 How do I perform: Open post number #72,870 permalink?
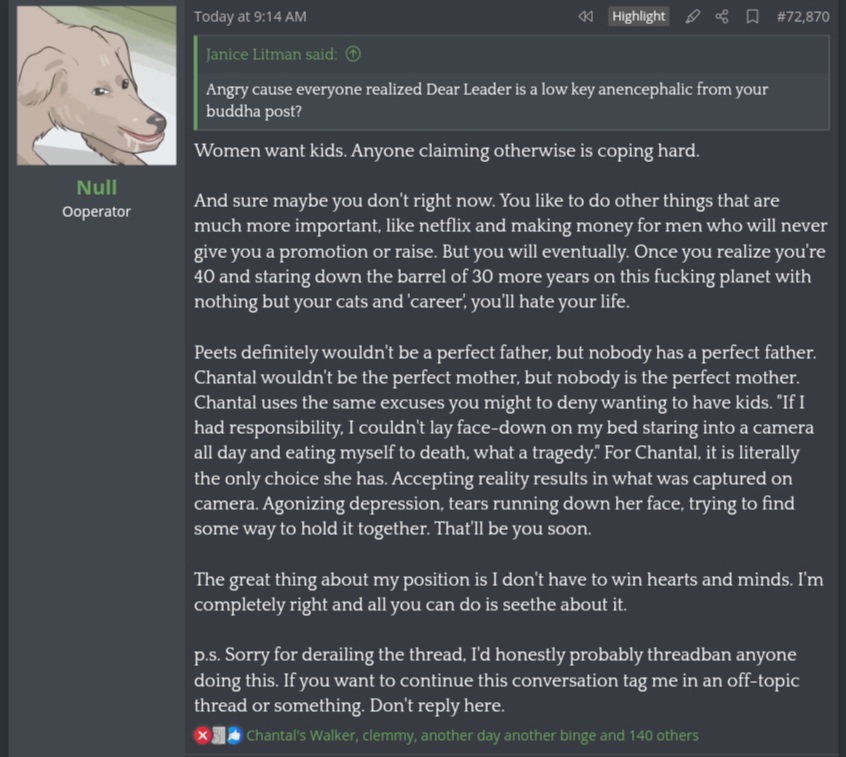(802, 16)
